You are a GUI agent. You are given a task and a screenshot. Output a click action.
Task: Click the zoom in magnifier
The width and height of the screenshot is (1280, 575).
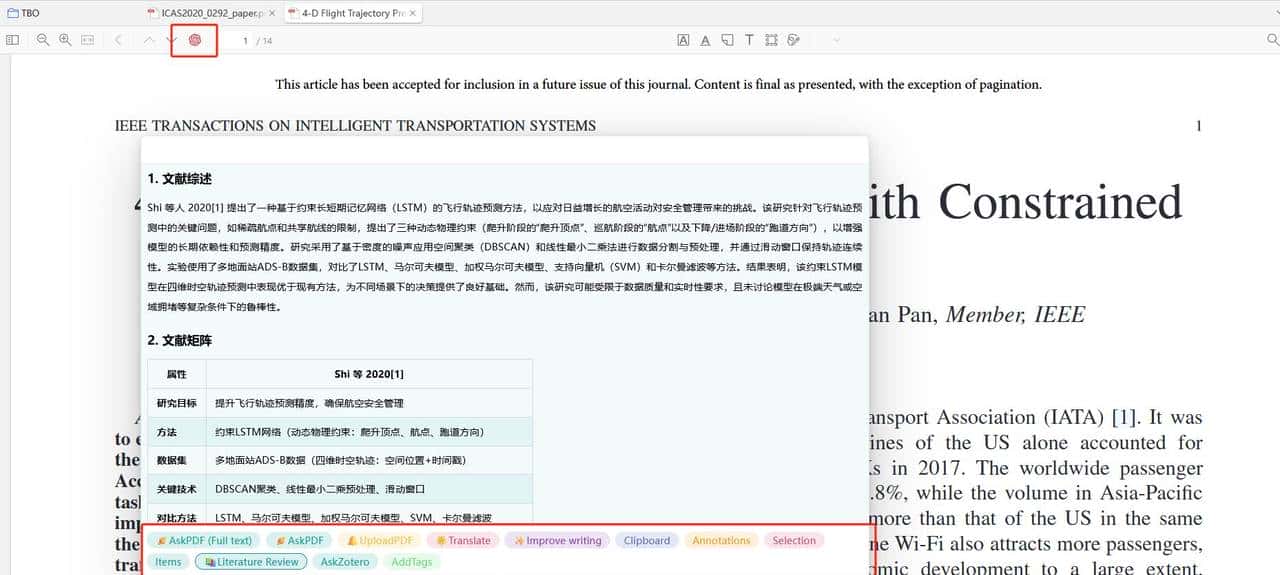(x=65, y=40)
